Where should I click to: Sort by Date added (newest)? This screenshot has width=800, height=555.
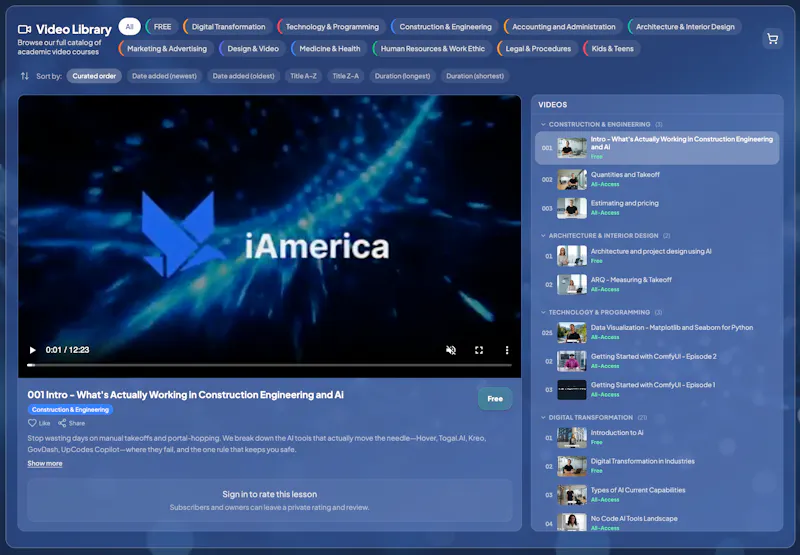164,76
